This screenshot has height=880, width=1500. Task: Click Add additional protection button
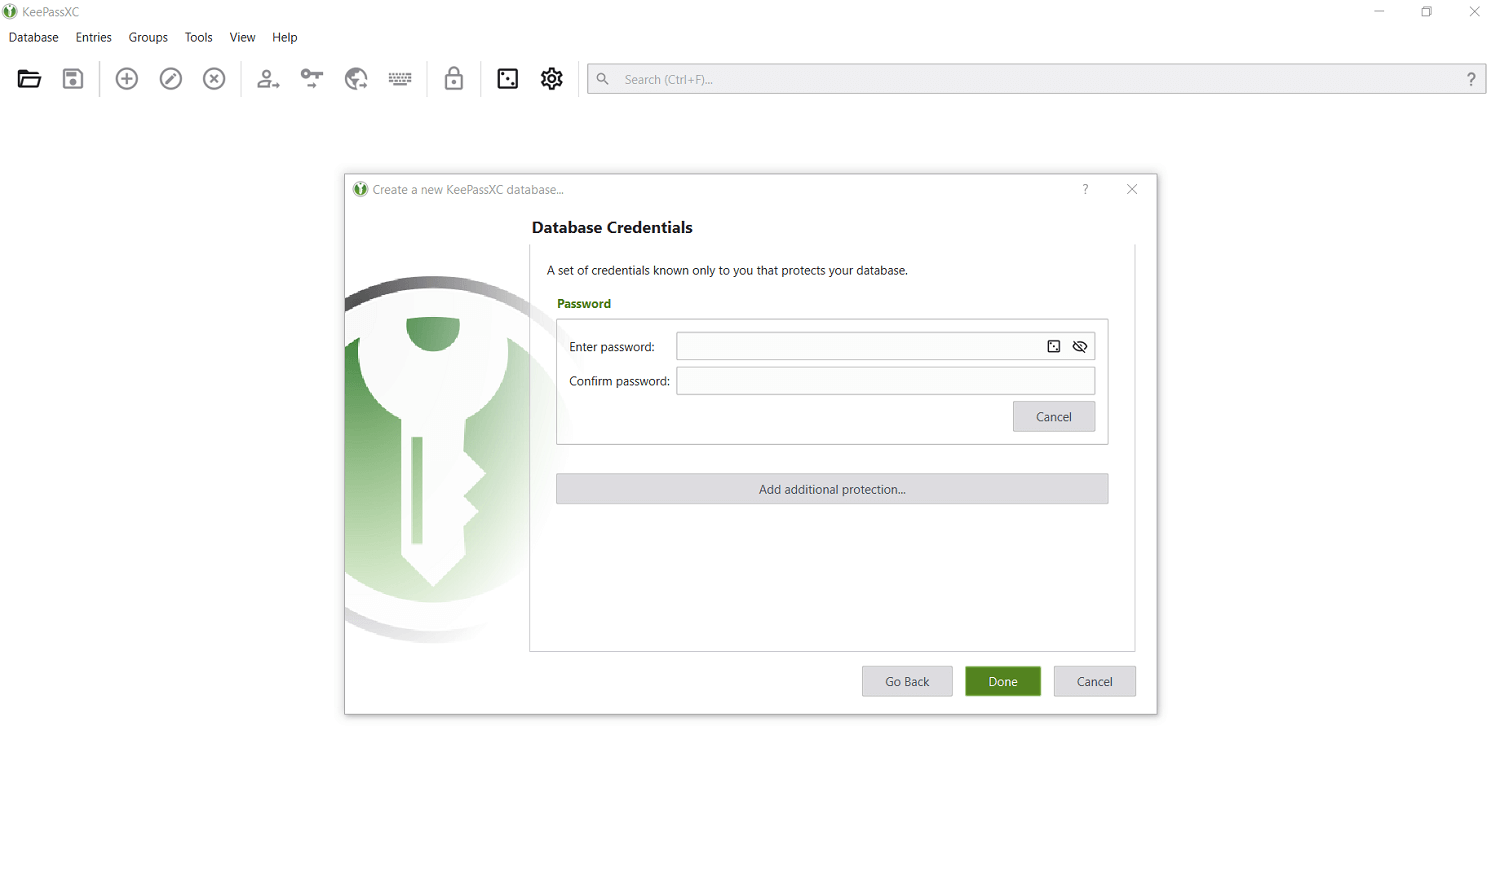pyautogui.click(x=832, y=489)
